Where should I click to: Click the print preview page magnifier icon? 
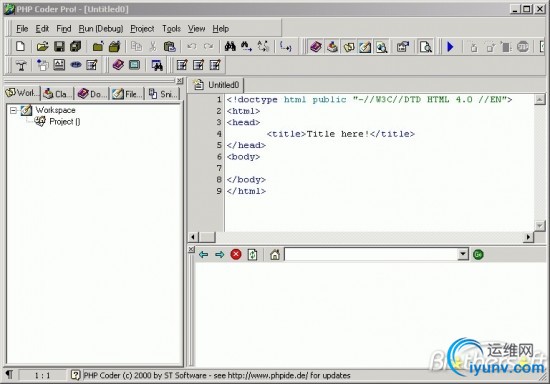pyautogui.click(x=426, y=47)
